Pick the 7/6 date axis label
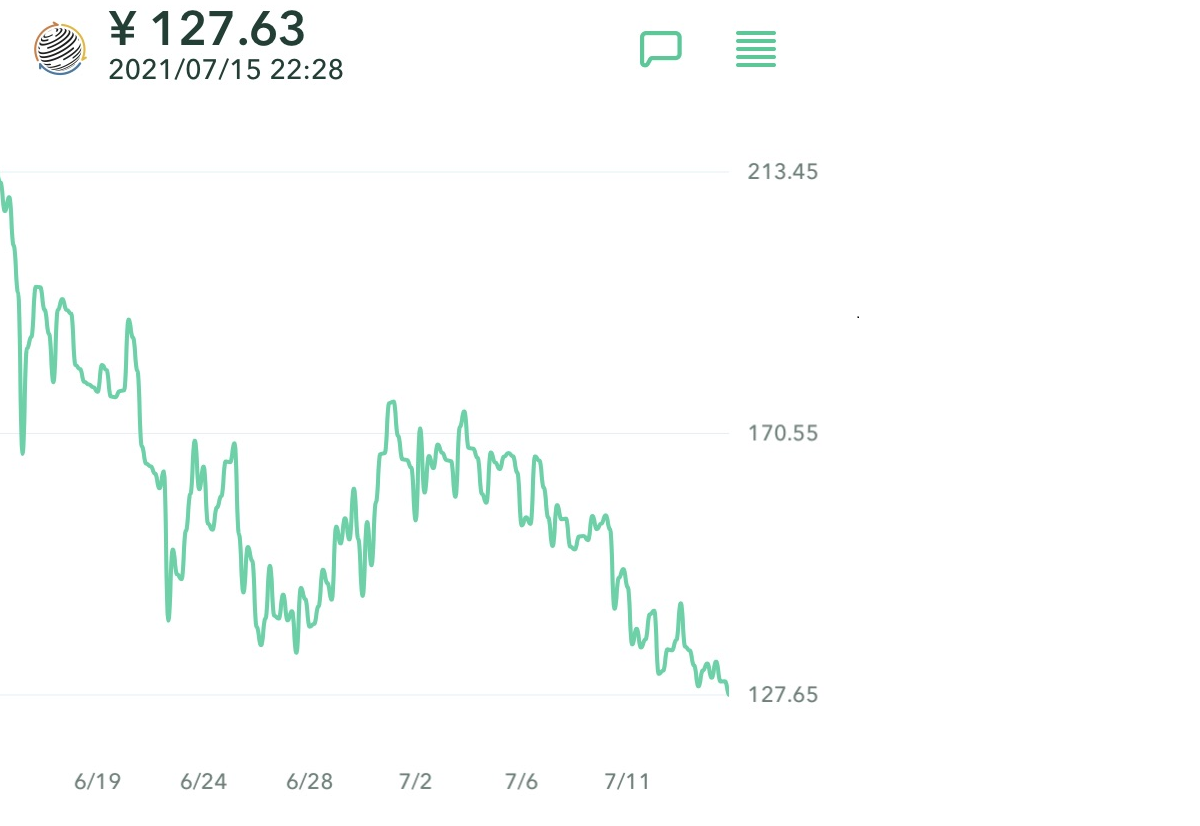Viewport: 1200px width, 826px height. (521, 782)
